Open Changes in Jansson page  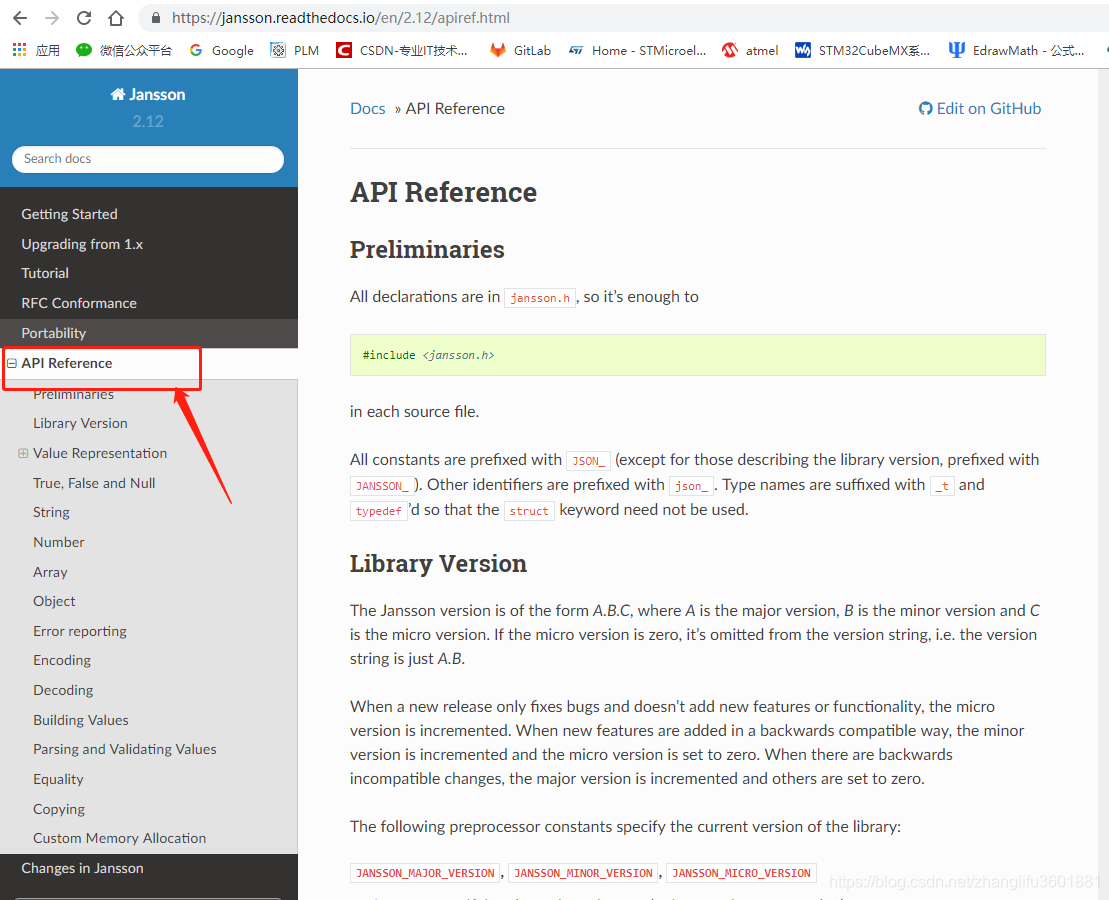point(82,868)
